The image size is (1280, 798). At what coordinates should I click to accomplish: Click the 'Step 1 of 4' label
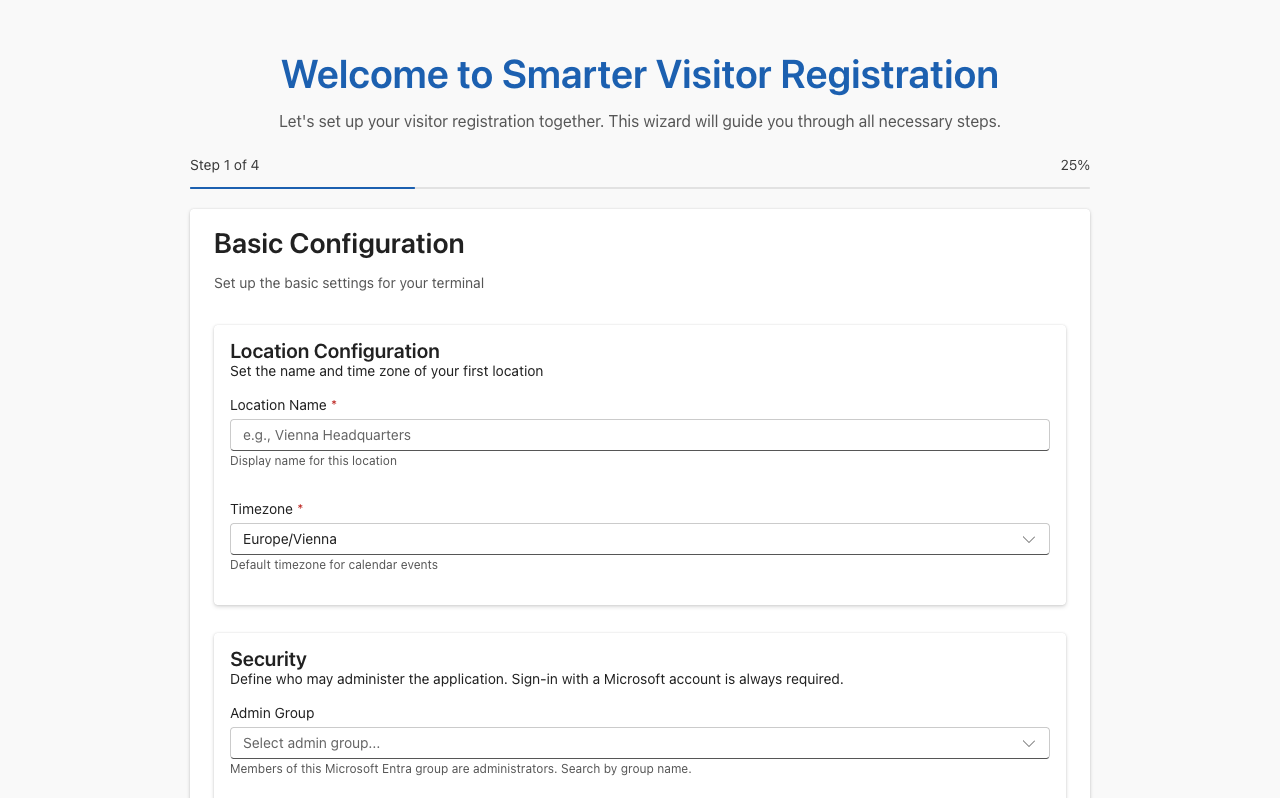click(x=225, y=165)
